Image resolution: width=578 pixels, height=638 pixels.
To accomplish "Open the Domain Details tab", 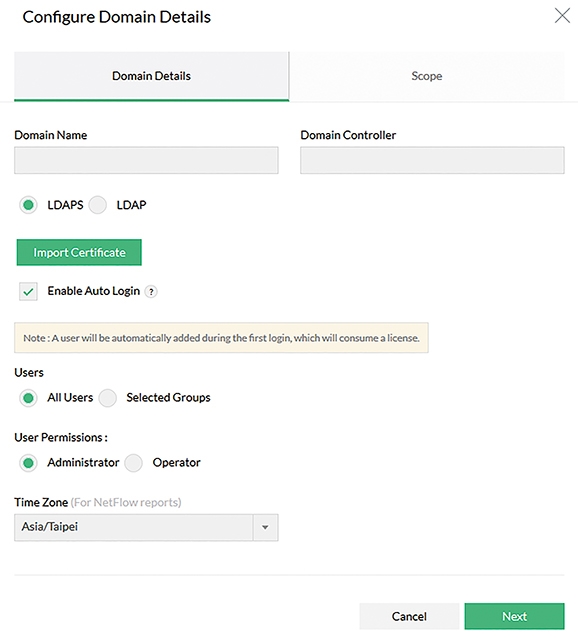I will [151, 76].
